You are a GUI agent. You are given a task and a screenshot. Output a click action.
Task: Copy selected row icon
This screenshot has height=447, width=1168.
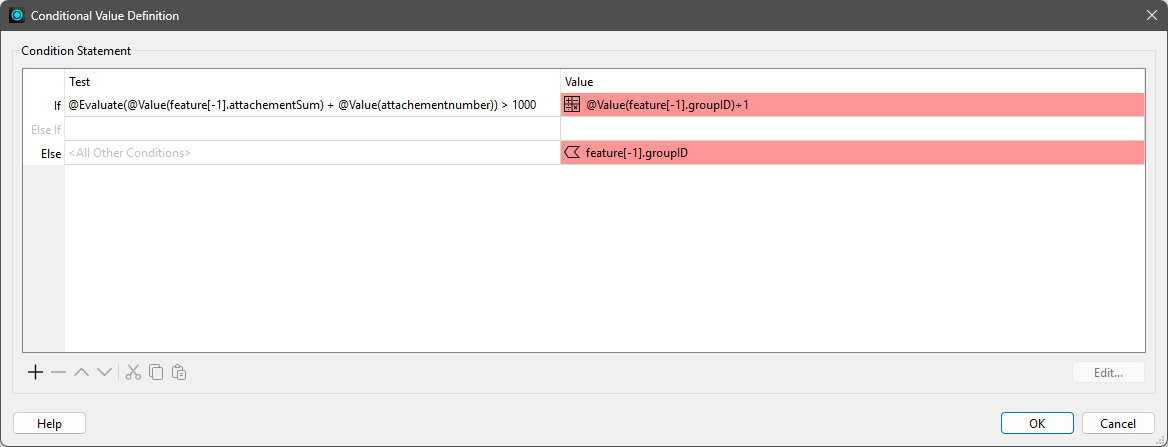(156, 372)
